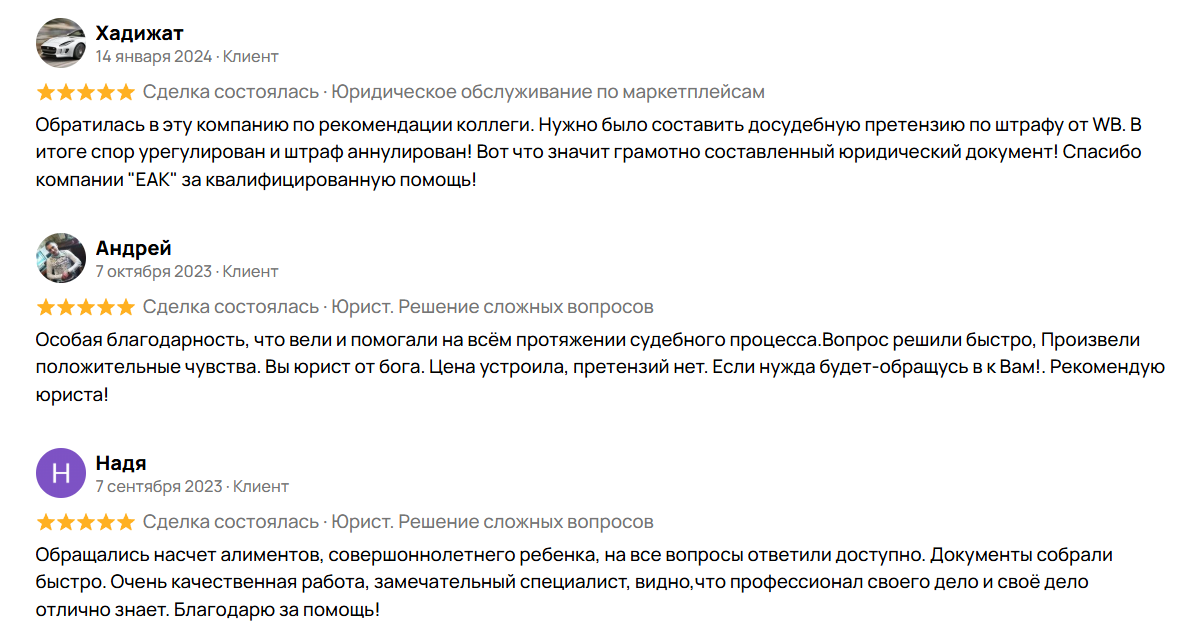Click Хадижат's car avatar photo
Viewport: 1183px width, 631px height.
(x=60, y=43)
